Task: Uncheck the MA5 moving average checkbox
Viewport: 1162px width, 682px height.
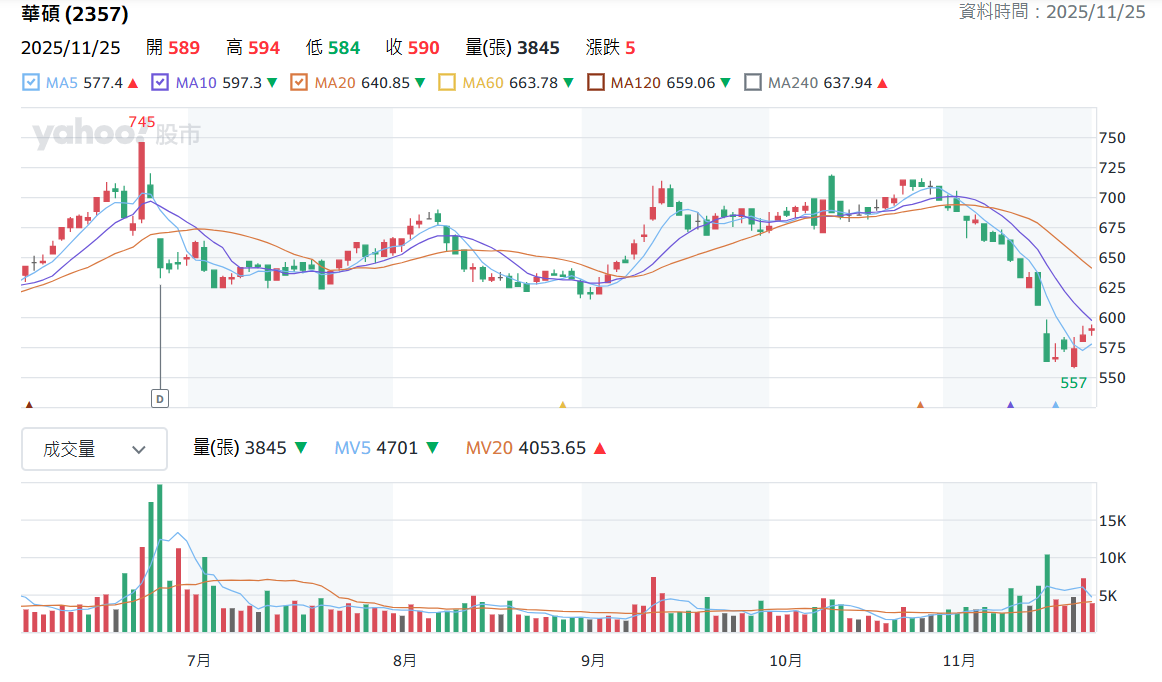Action: point(30,82)
